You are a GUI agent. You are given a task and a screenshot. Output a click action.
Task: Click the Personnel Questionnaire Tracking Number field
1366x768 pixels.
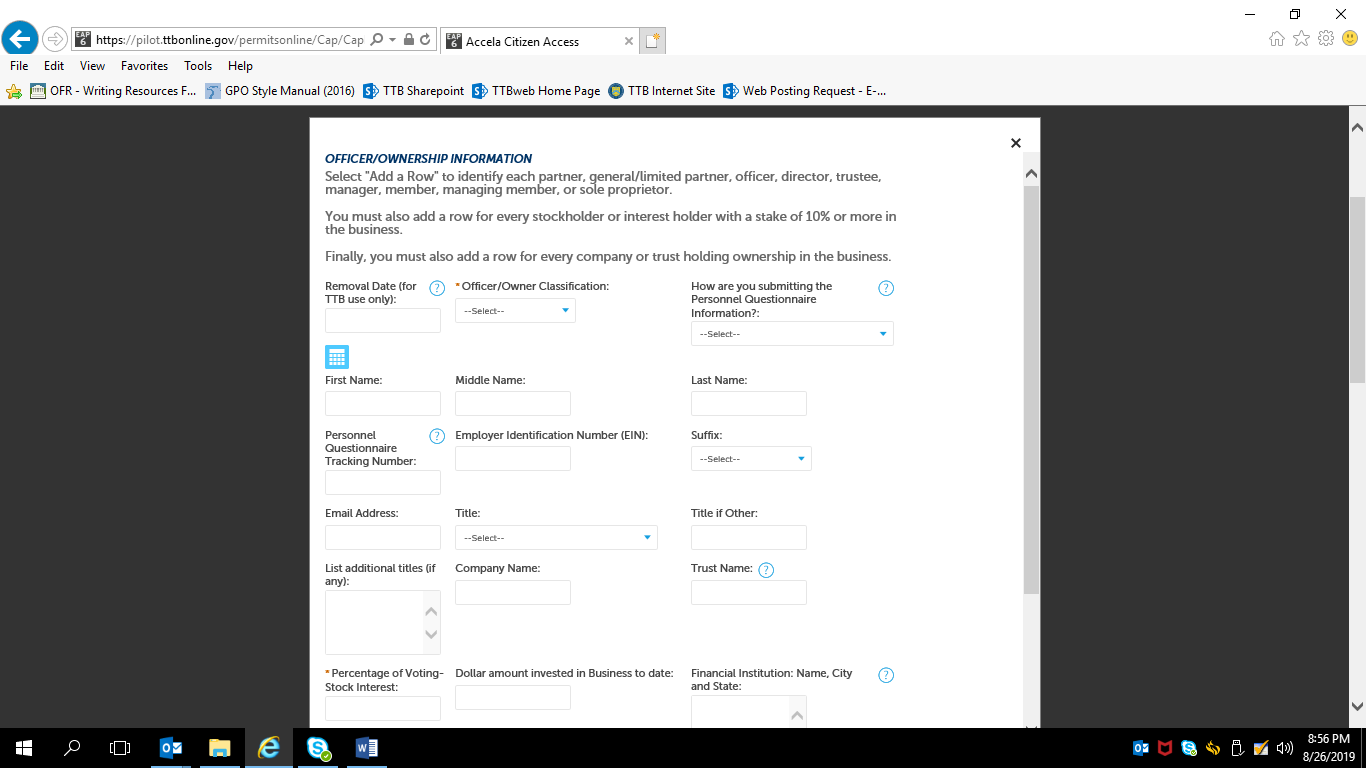(x=383, y=482)
